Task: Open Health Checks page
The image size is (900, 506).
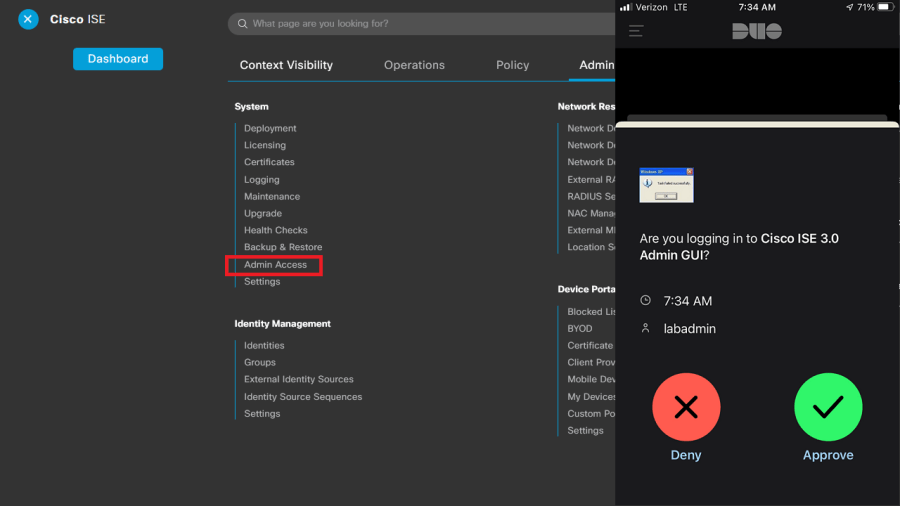Action: tap(276, 230)
